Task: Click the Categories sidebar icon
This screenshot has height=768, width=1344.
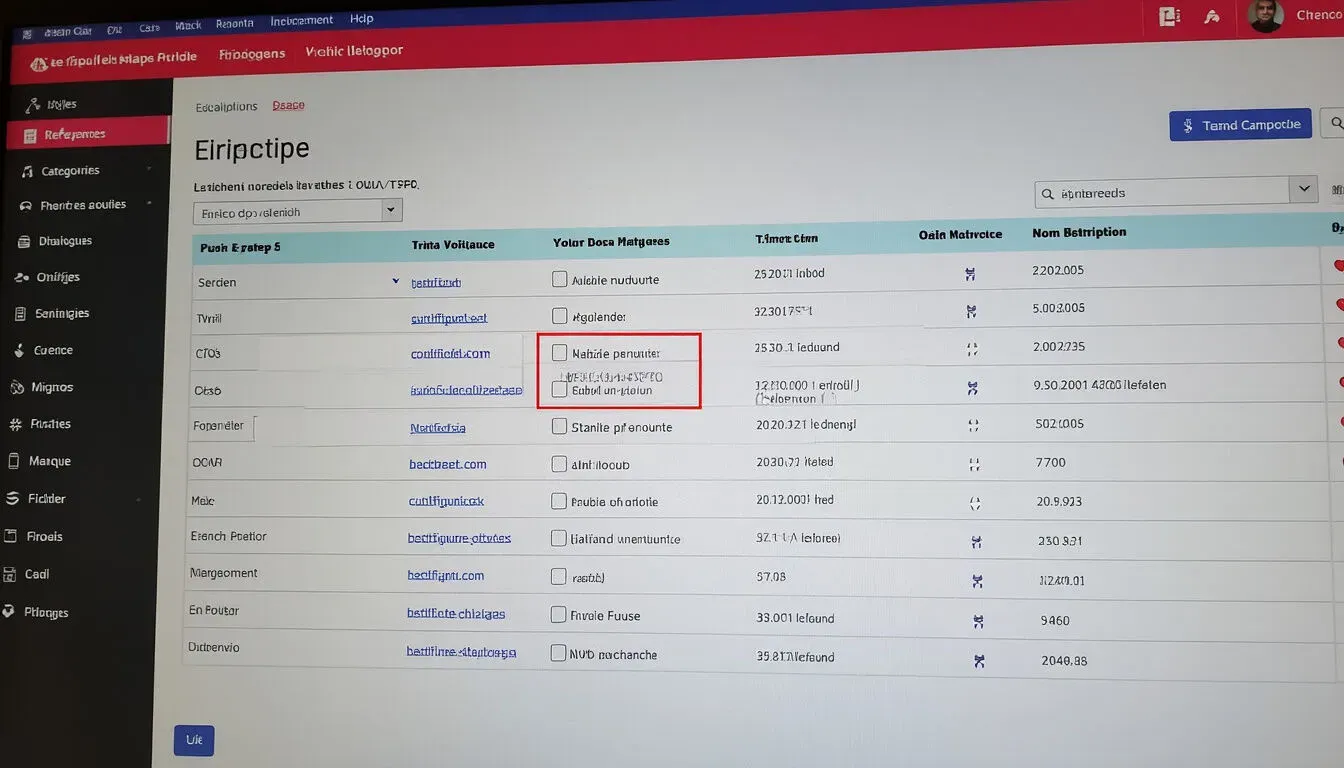Action: (x=26, y=171)
